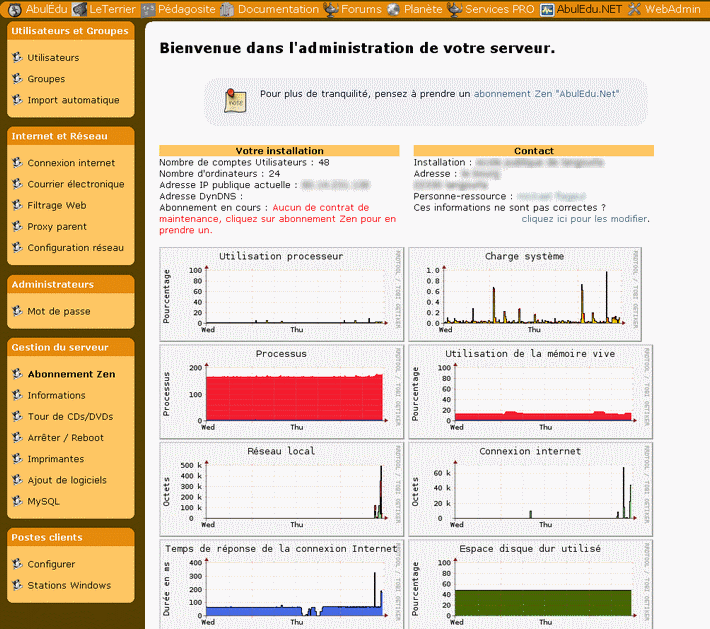Click the Documentation books icon
Viewport: 710px width, 629px height.
(x=227, y=9)
